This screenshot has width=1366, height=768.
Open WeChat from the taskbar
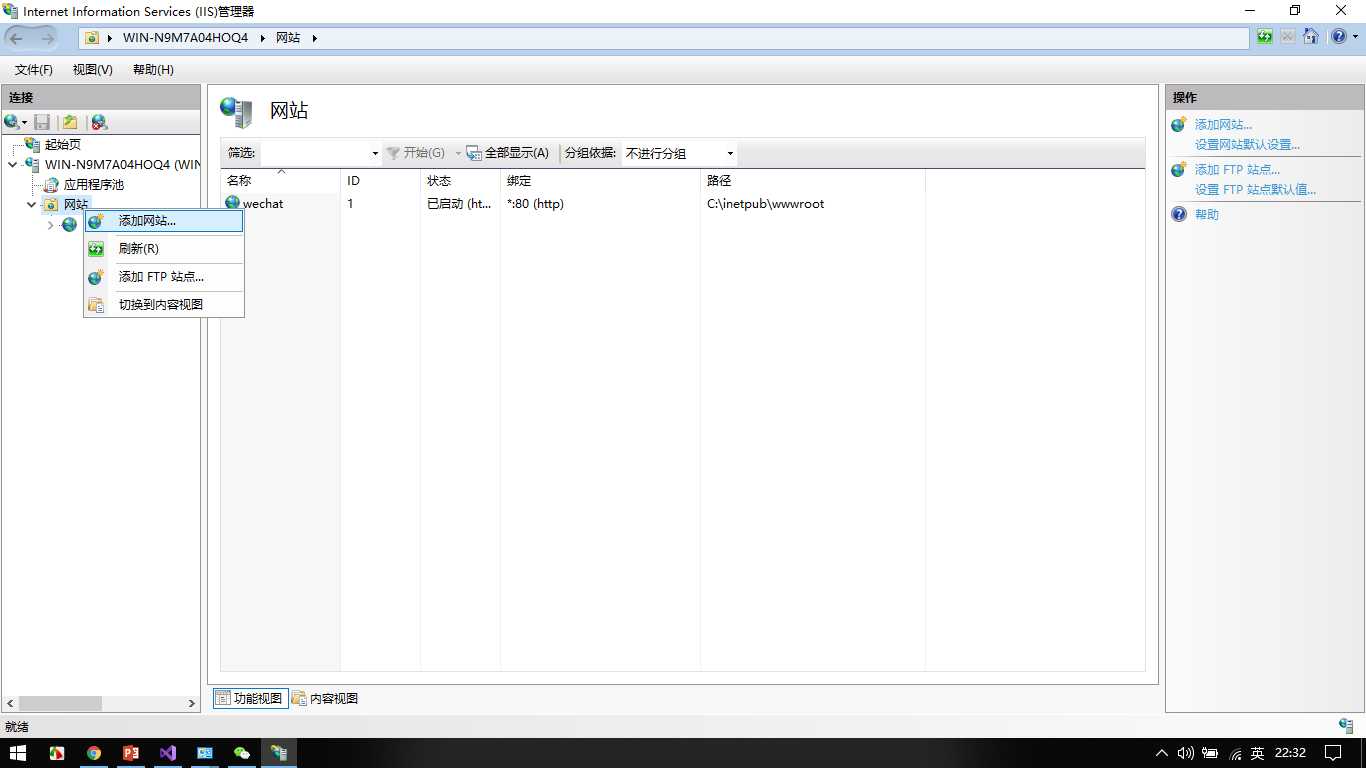(241, 753)
